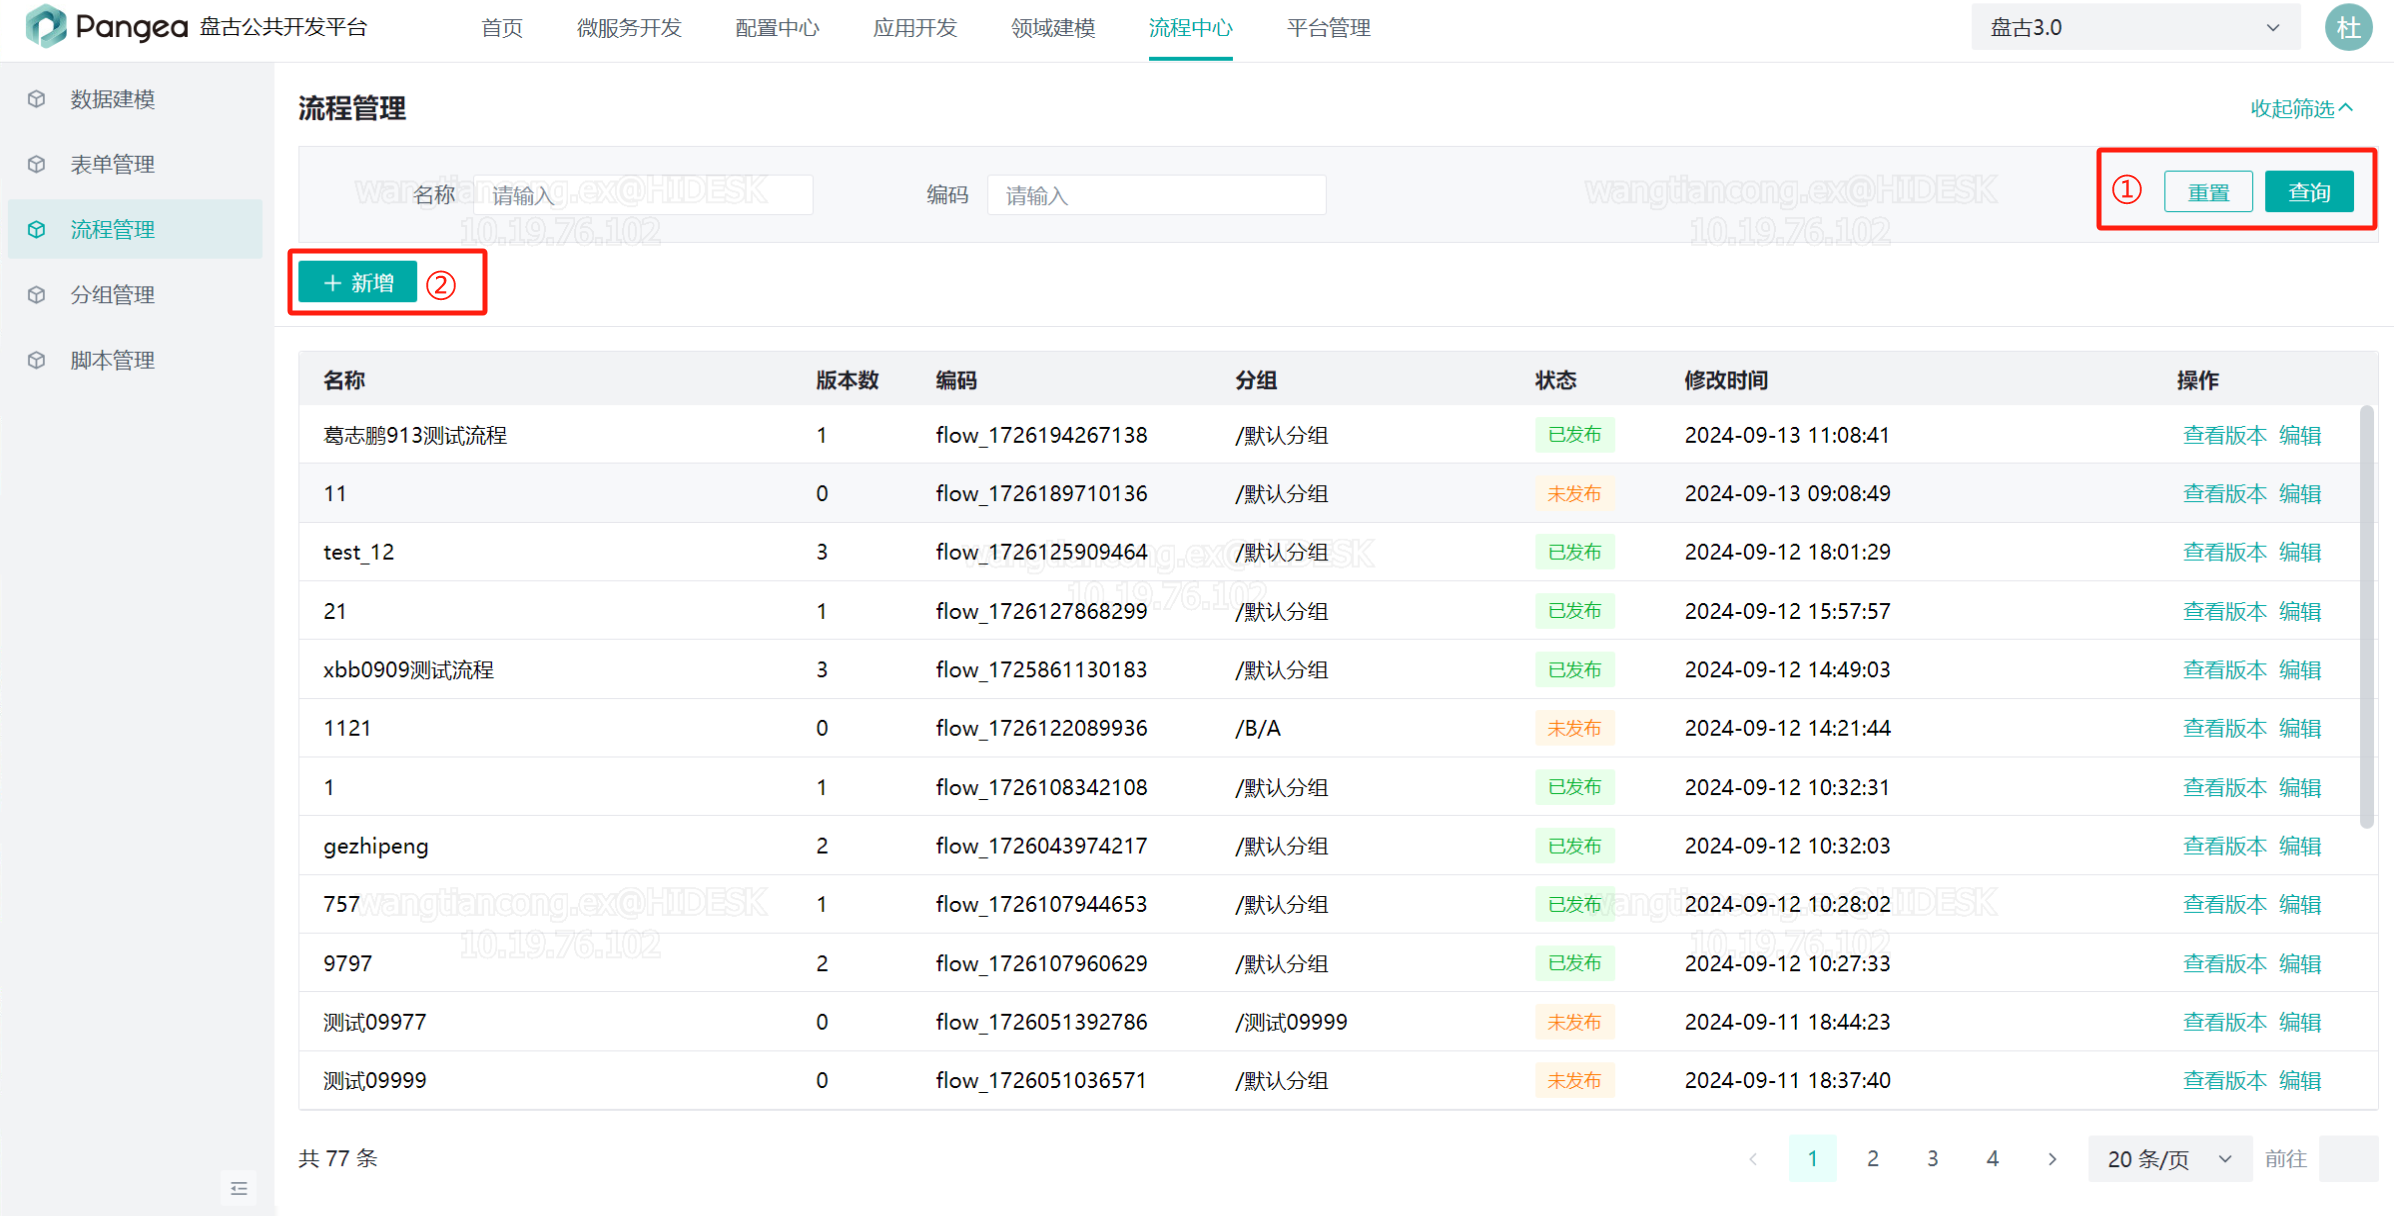Open the 微服务开发 nav tab
Image resolution: width=2394 pixels, height=1216 pixels.
point(629,28)
